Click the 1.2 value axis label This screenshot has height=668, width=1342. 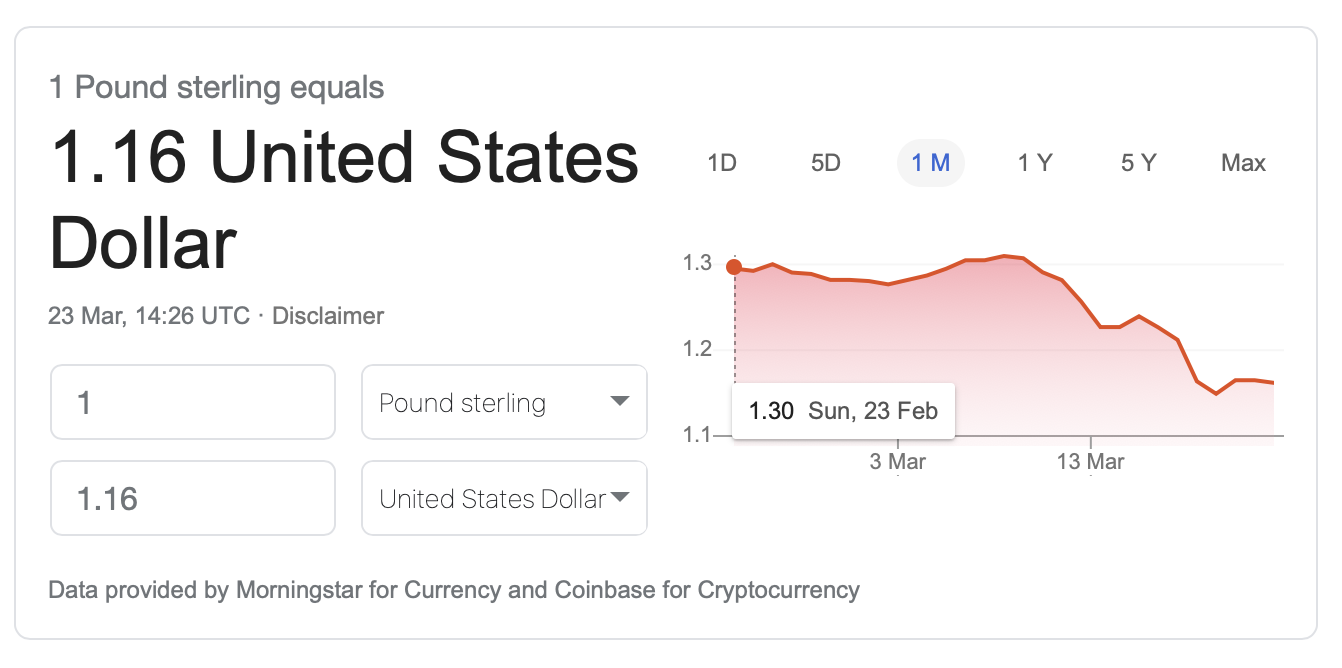pos(697,349)
